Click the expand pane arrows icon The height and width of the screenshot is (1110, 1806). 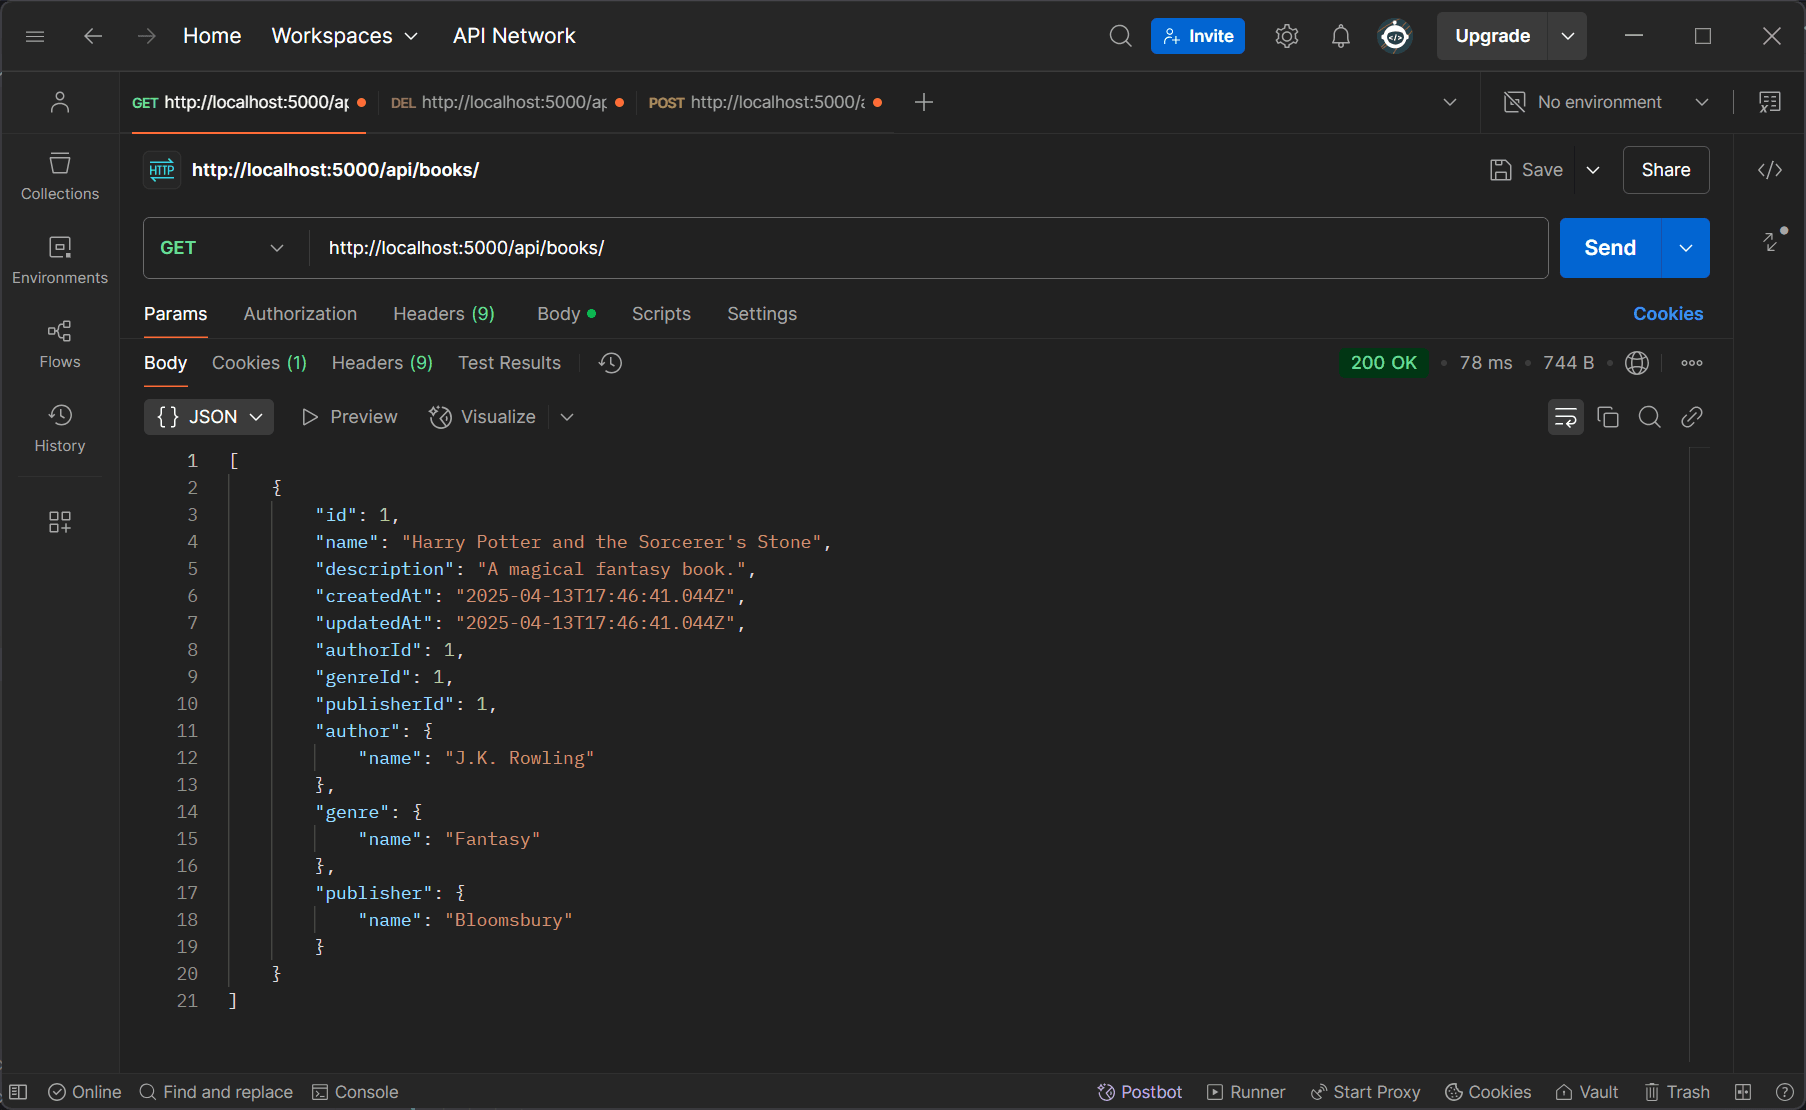(1772, 241)
